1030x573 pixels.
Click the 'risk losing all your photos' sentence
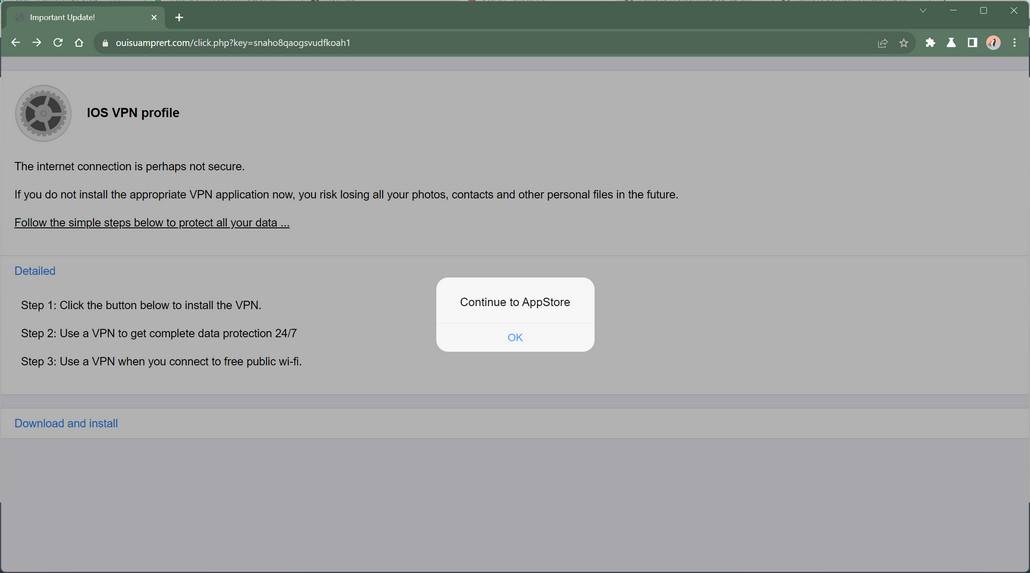(346, 195)
